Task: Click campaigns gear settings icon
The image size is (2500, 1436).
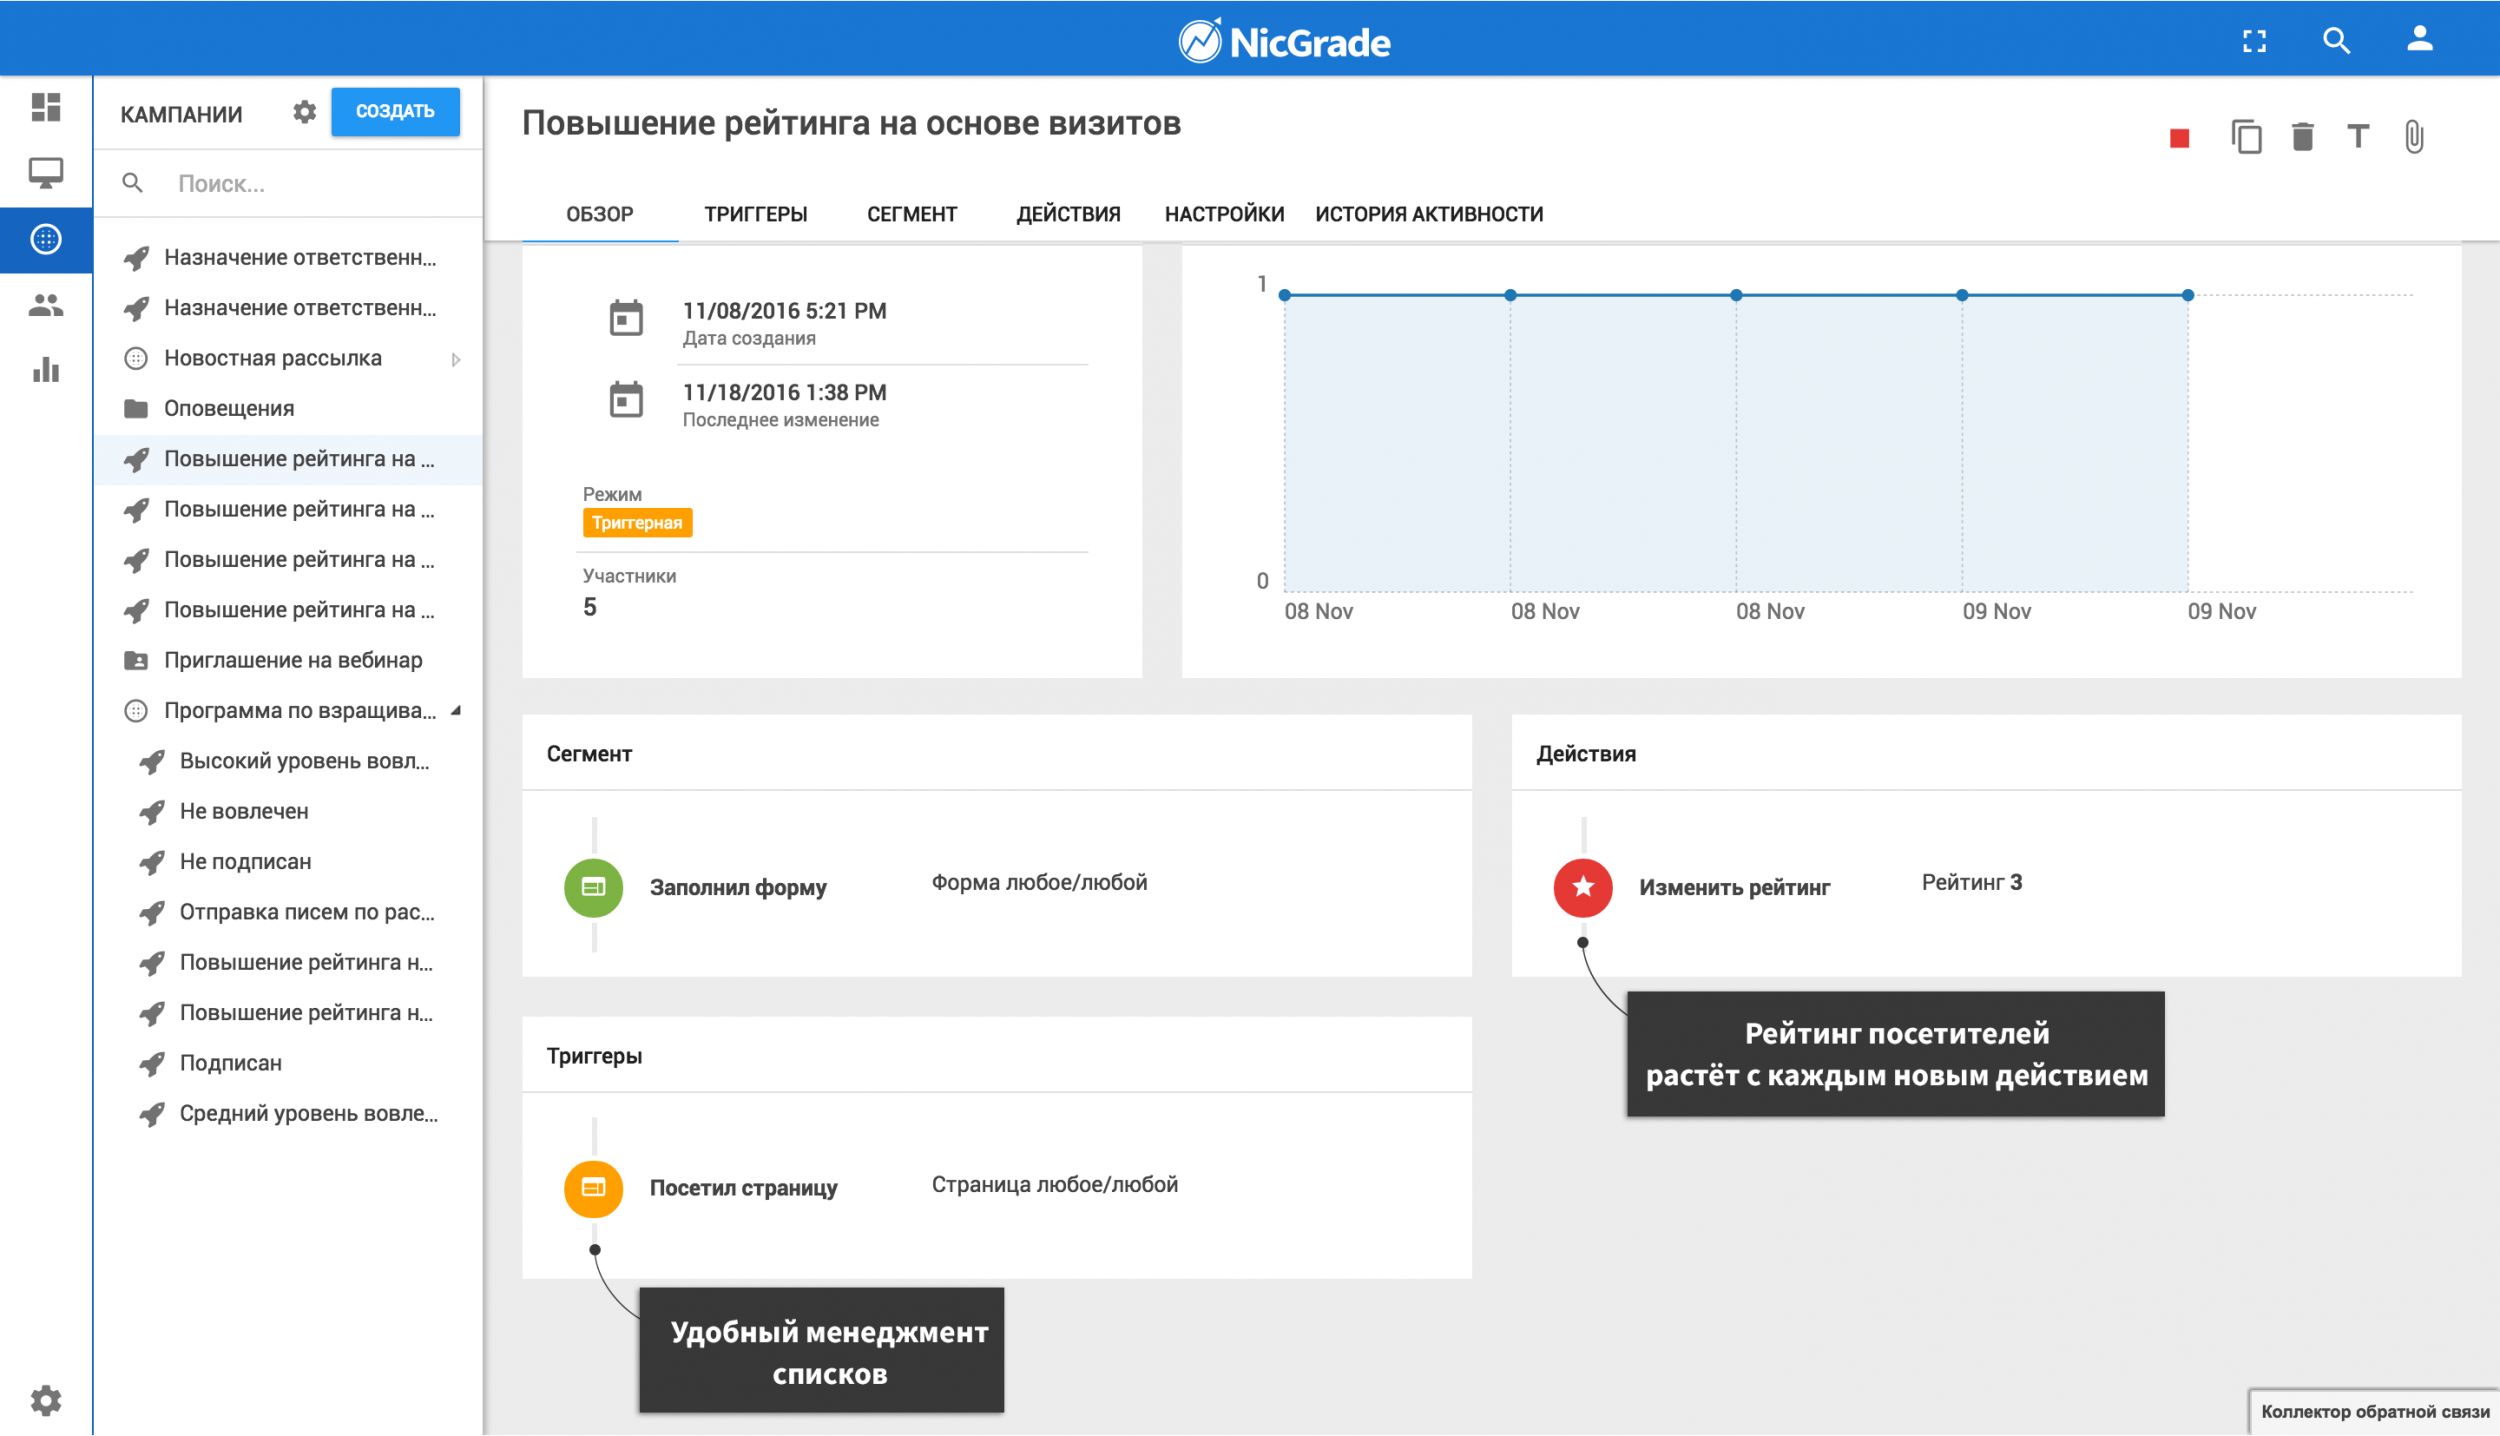Action: [304, 112]
